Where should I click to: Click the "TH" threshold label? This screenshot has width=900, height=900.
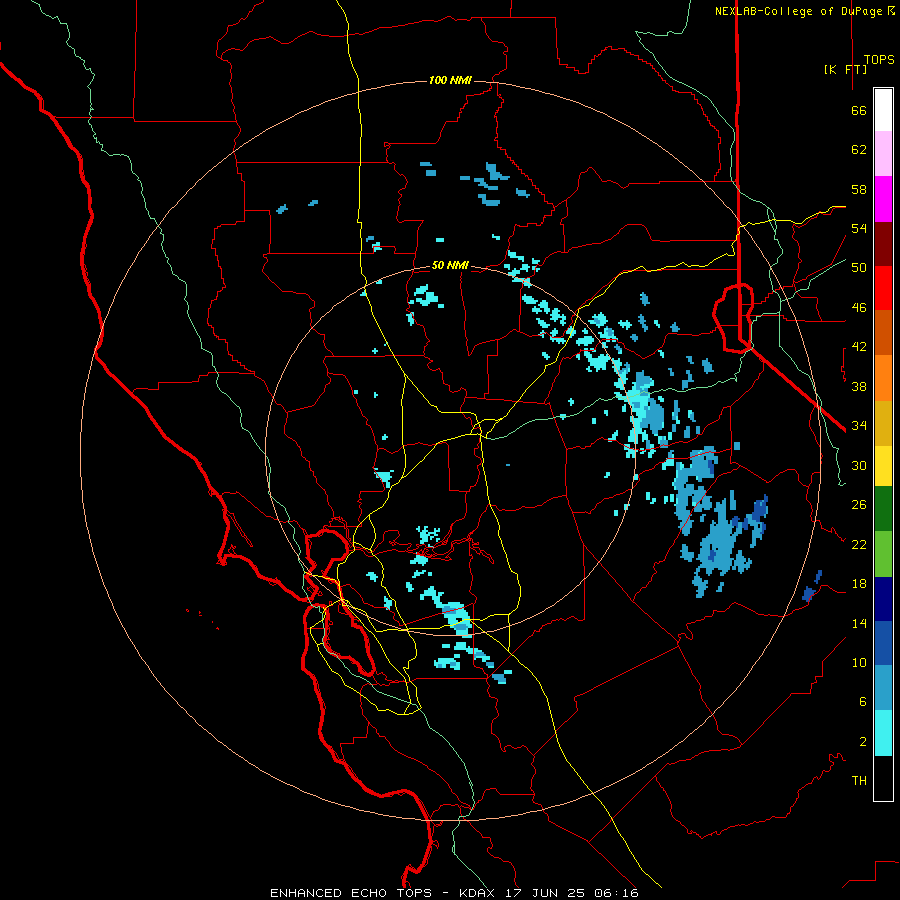coord(859,781)
